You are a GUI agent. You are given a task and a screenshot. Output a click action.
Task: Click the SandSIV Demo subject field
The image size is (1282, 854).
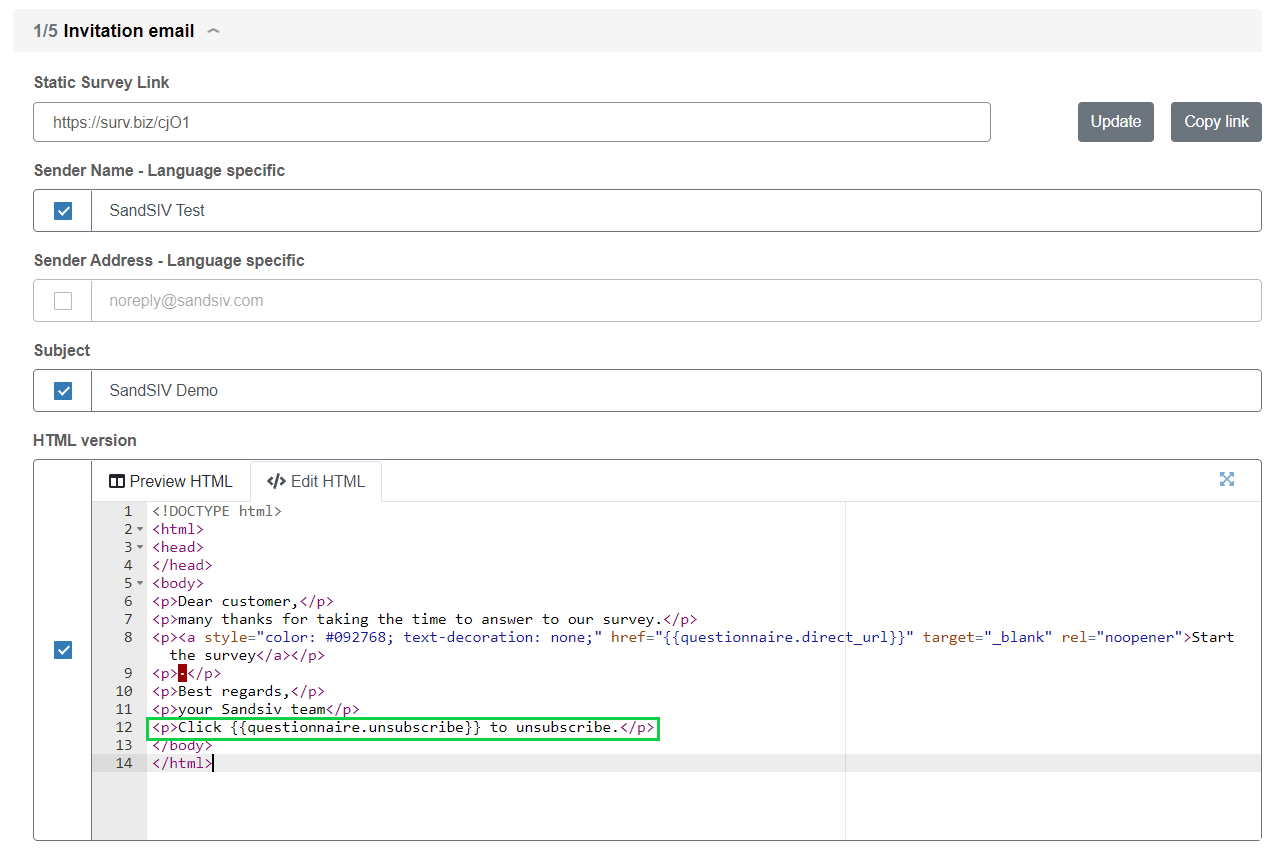[x=676, y=391]
